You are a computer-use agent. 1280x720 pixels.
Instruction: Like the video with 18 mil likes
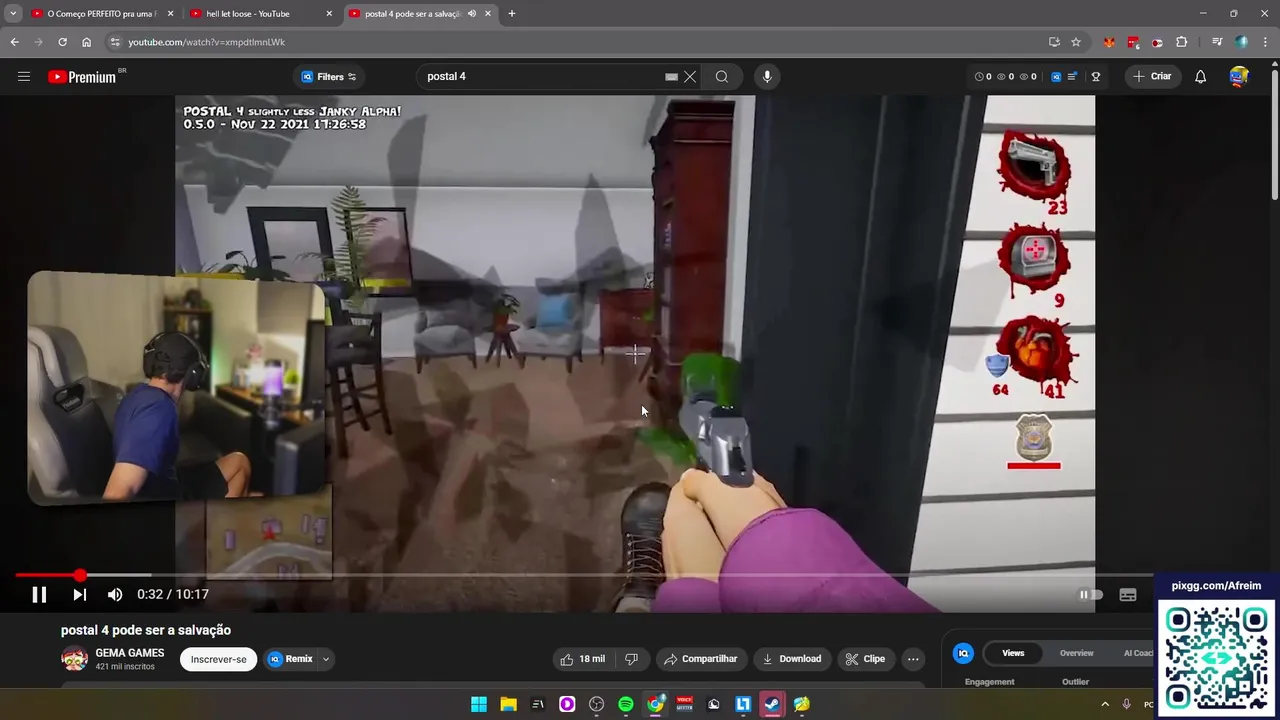click(582, 659)
